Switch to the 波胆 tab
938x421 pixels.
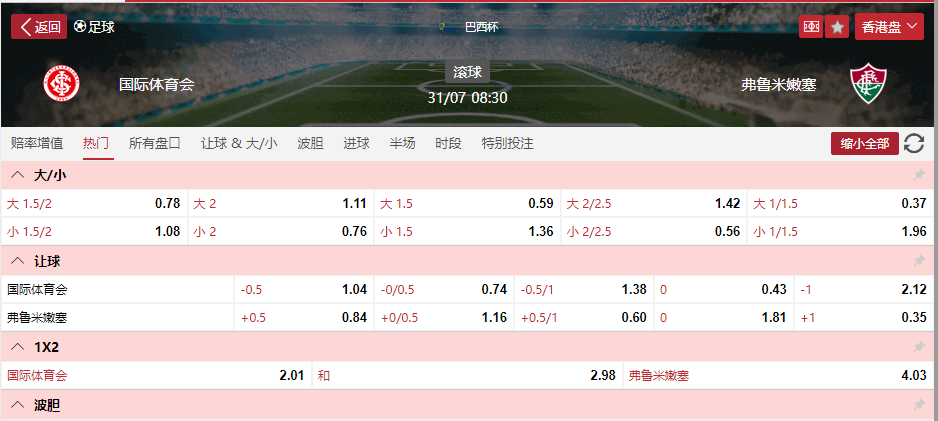[310, 143]
